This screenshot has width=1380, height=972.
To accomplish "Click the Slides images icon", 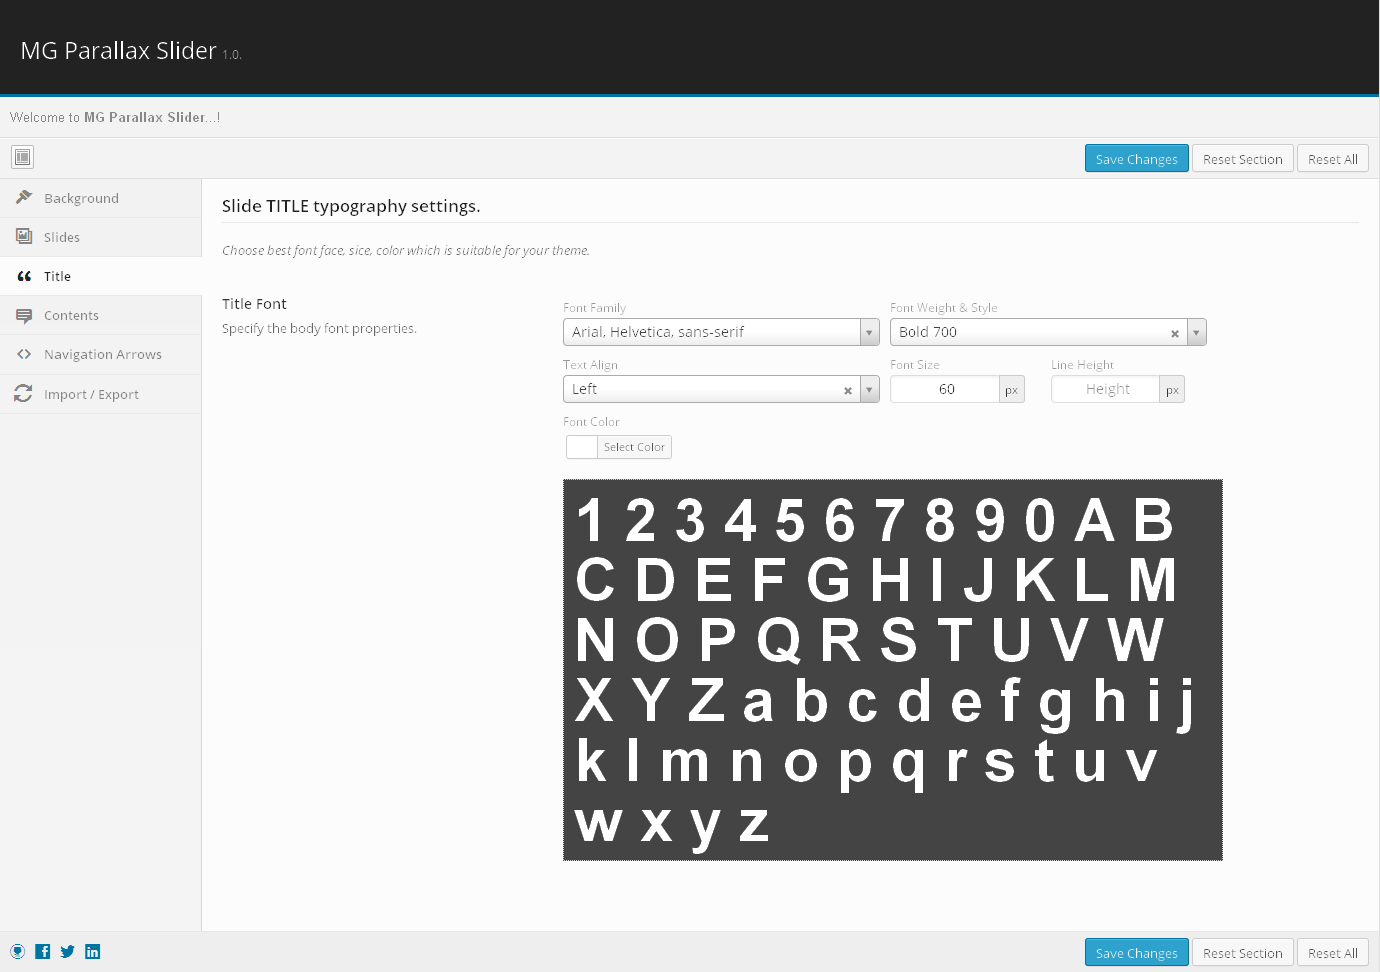I will [24, 236].
